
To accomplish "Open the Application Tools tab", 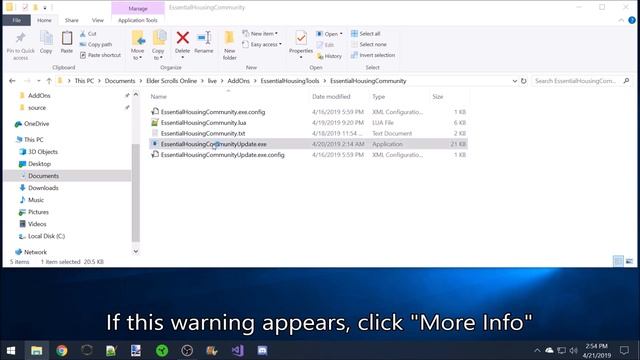I will (x=138, y=20).
